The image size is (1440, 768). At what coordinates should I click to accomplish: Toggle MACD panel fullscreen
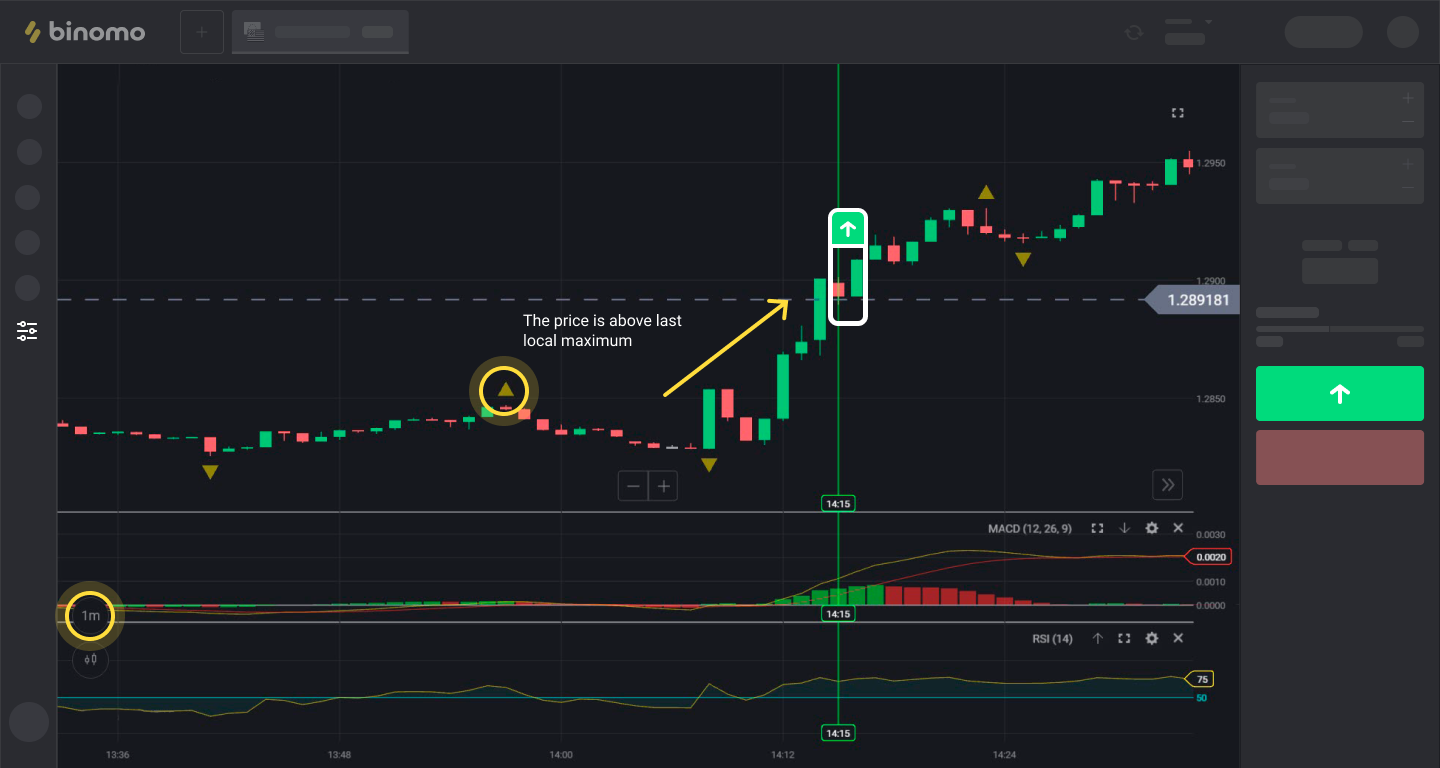tap(1097, 528)
